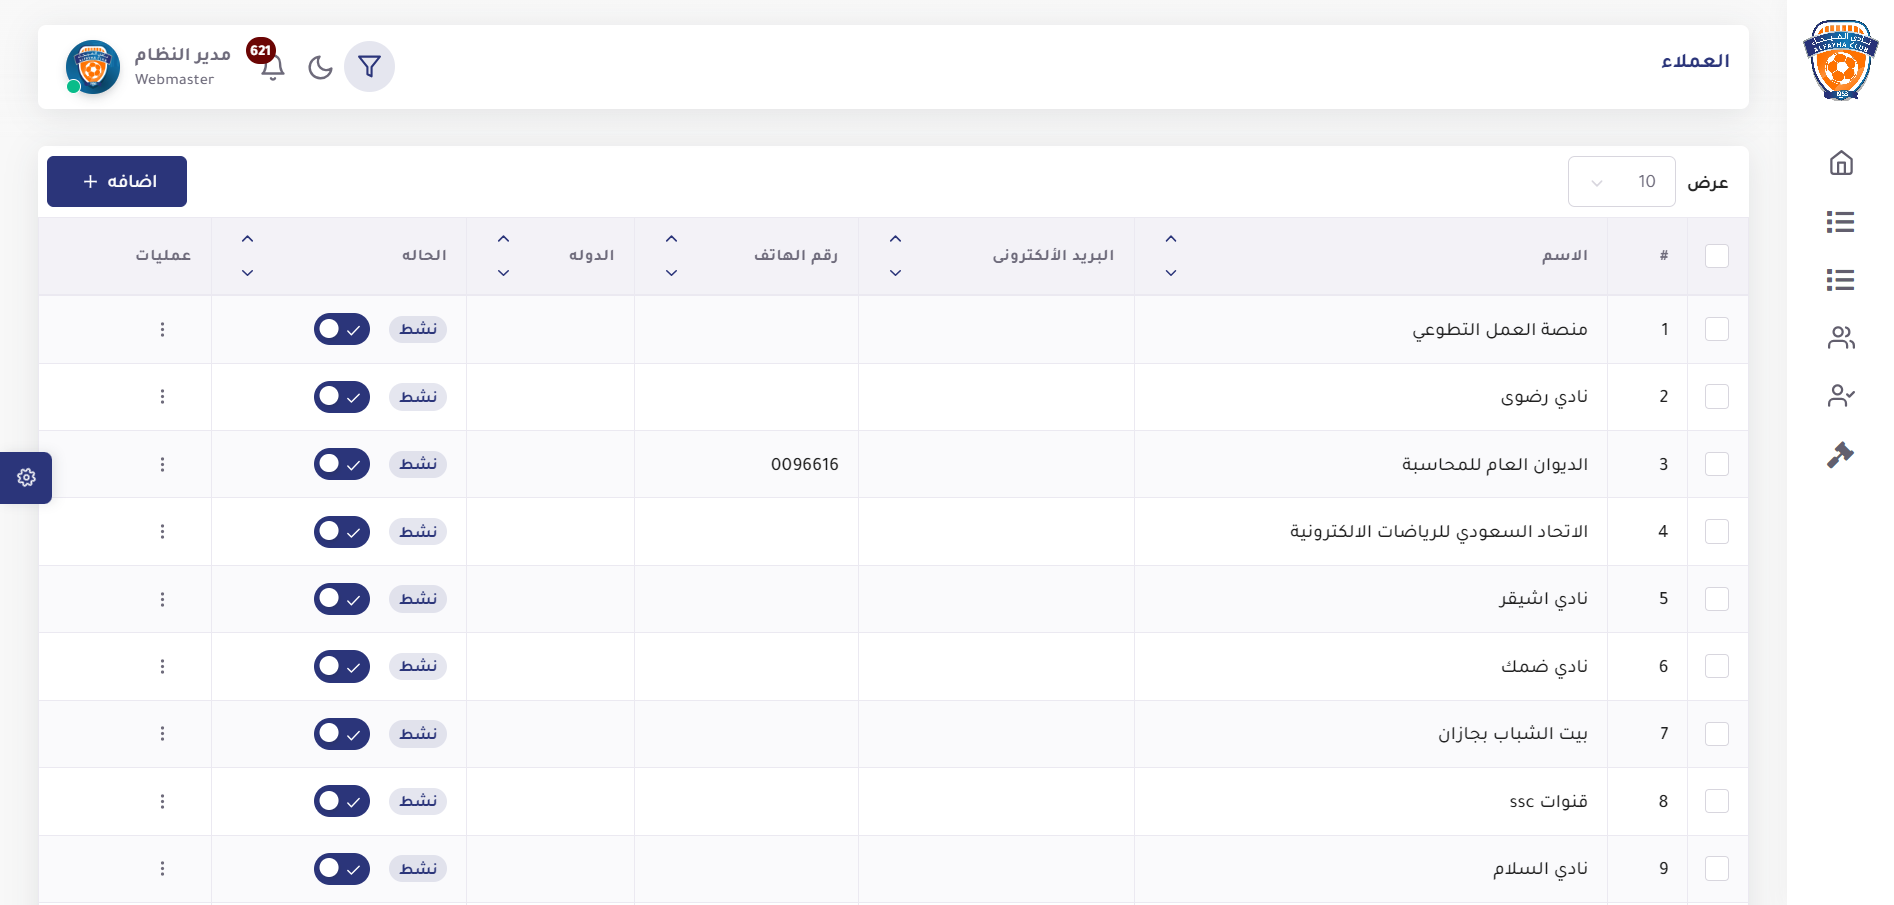The height and width of the screenshot is (905, 1894).
Task: Toggle active status for منصة العمل التطوعي
Action: [342, 329]
